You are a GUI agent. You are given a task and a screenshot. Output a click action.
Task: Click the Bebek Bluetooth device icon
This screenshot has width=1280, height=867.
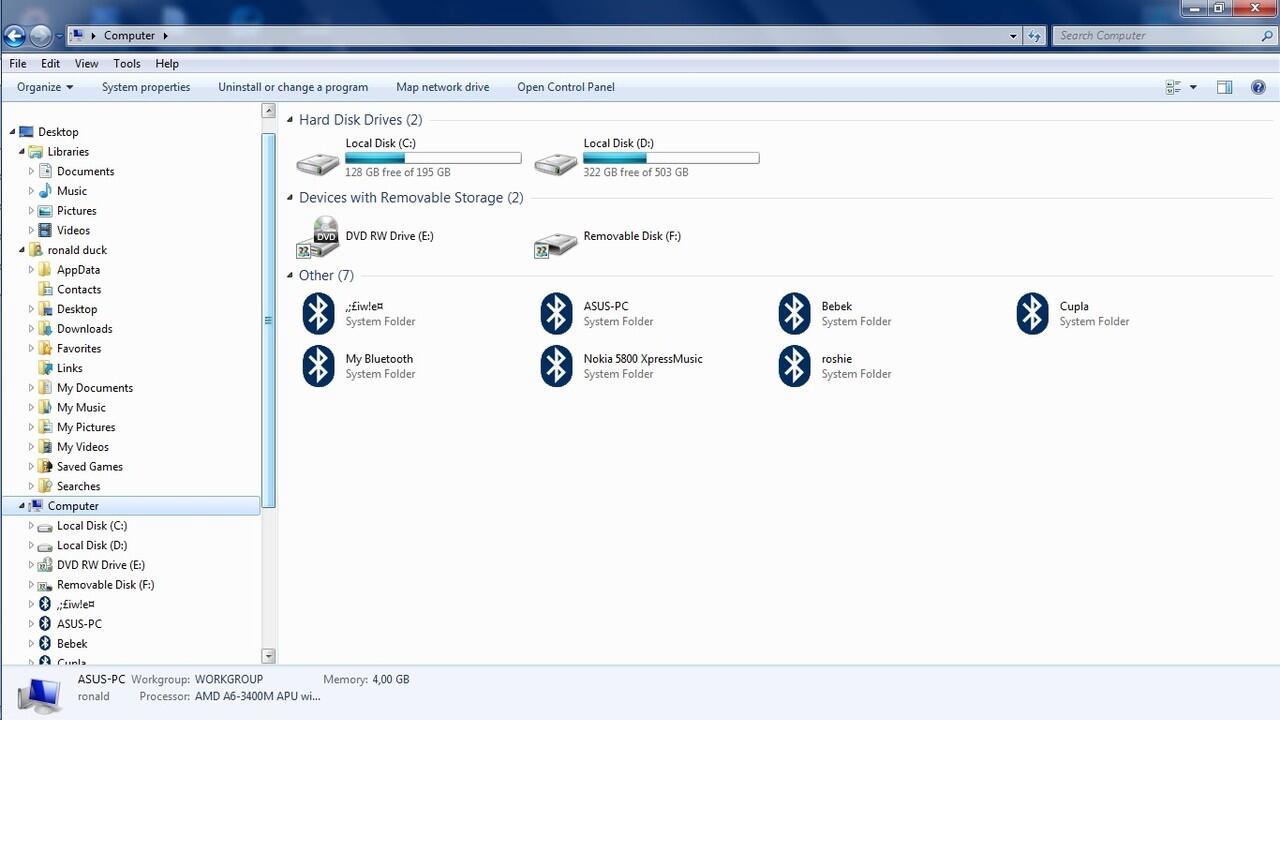(794, 313)
